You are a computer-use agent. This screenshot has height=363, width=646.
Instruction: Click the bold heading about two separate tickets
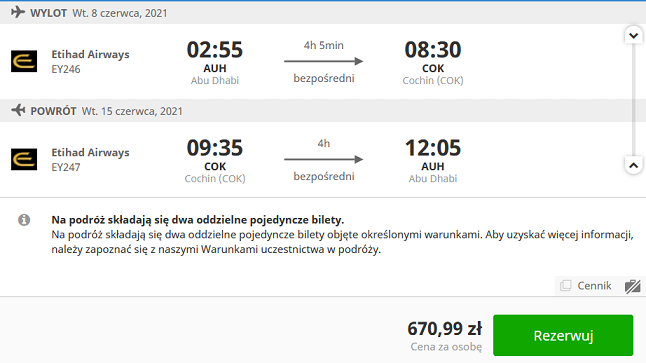197,220
